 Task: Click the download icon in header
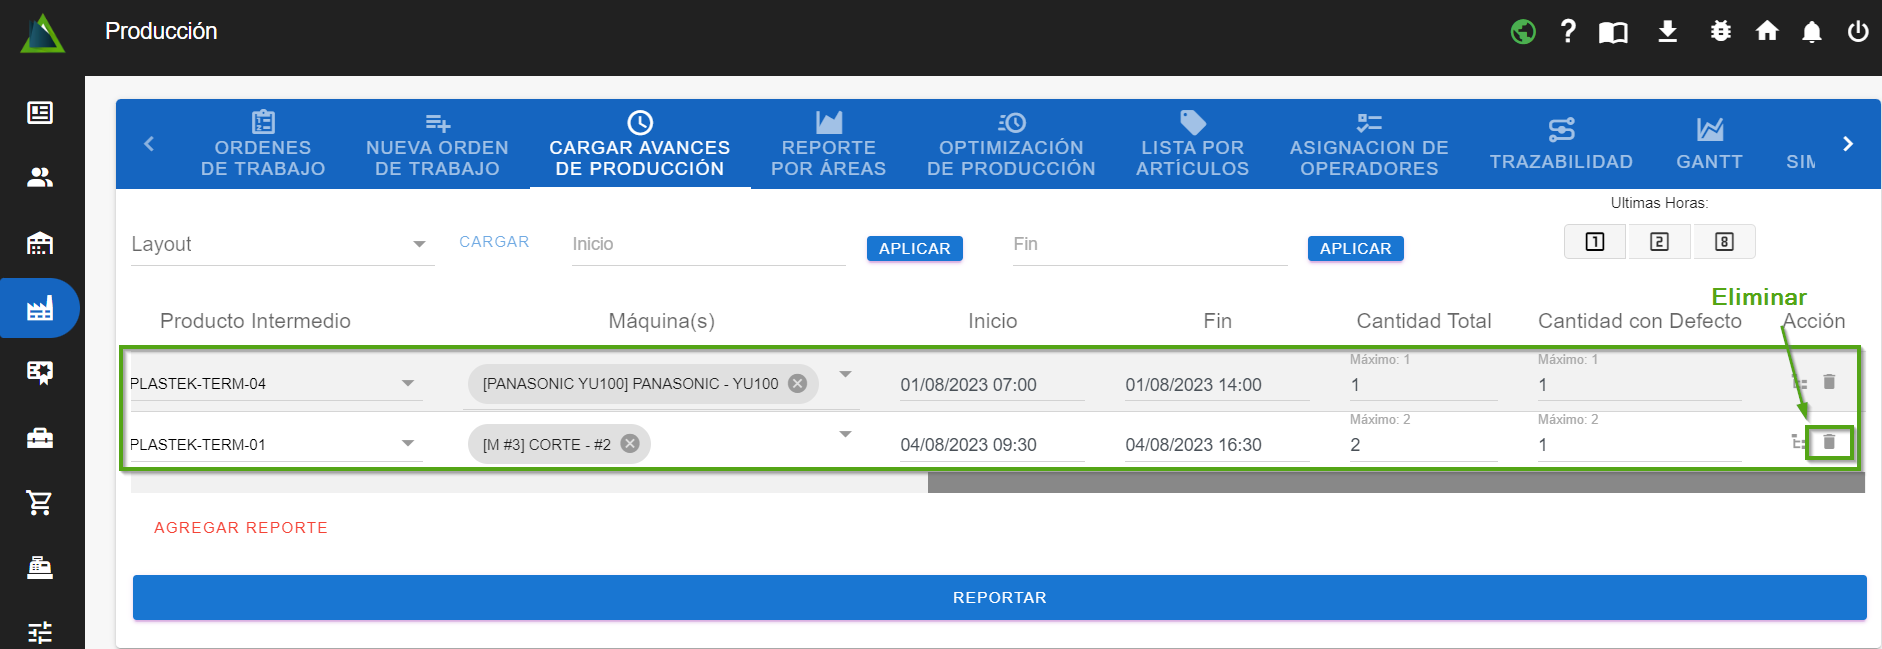(x=1667, y=32)
